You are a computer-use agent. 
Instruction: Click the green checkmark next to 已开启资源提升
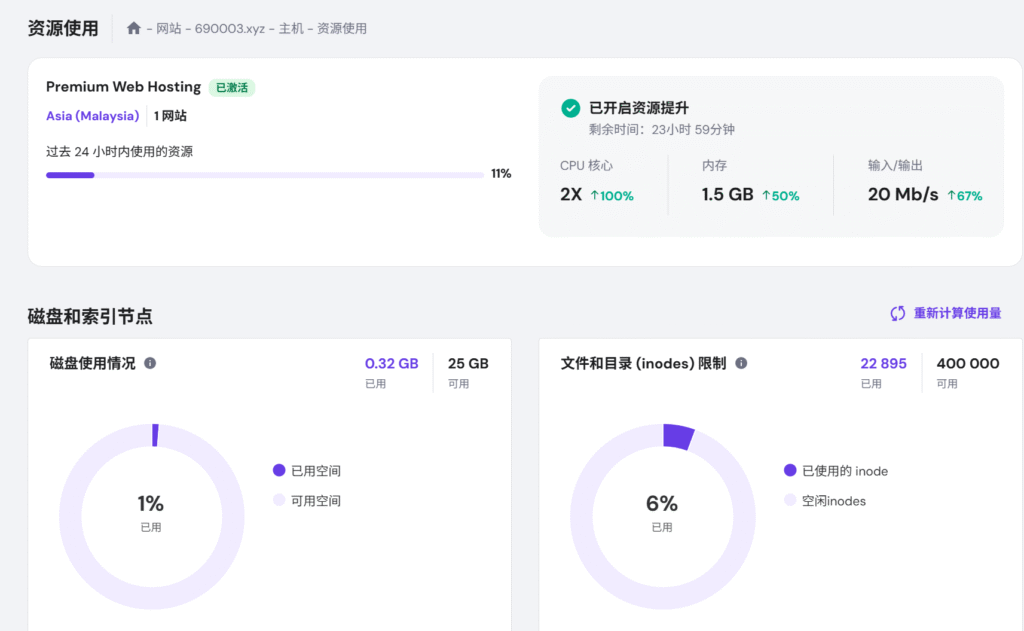(x=570, y=108)
